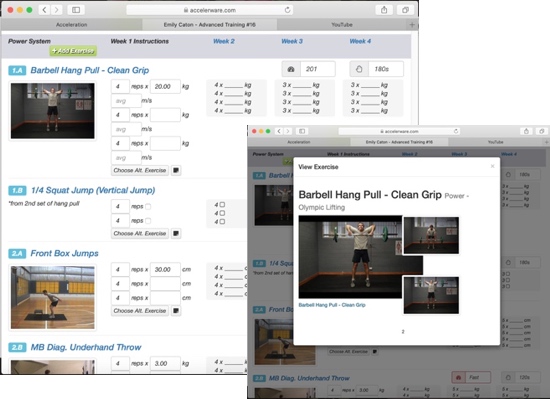
Task: Switch to the Acceleration browser tab
Action: (x=72, y=25)
